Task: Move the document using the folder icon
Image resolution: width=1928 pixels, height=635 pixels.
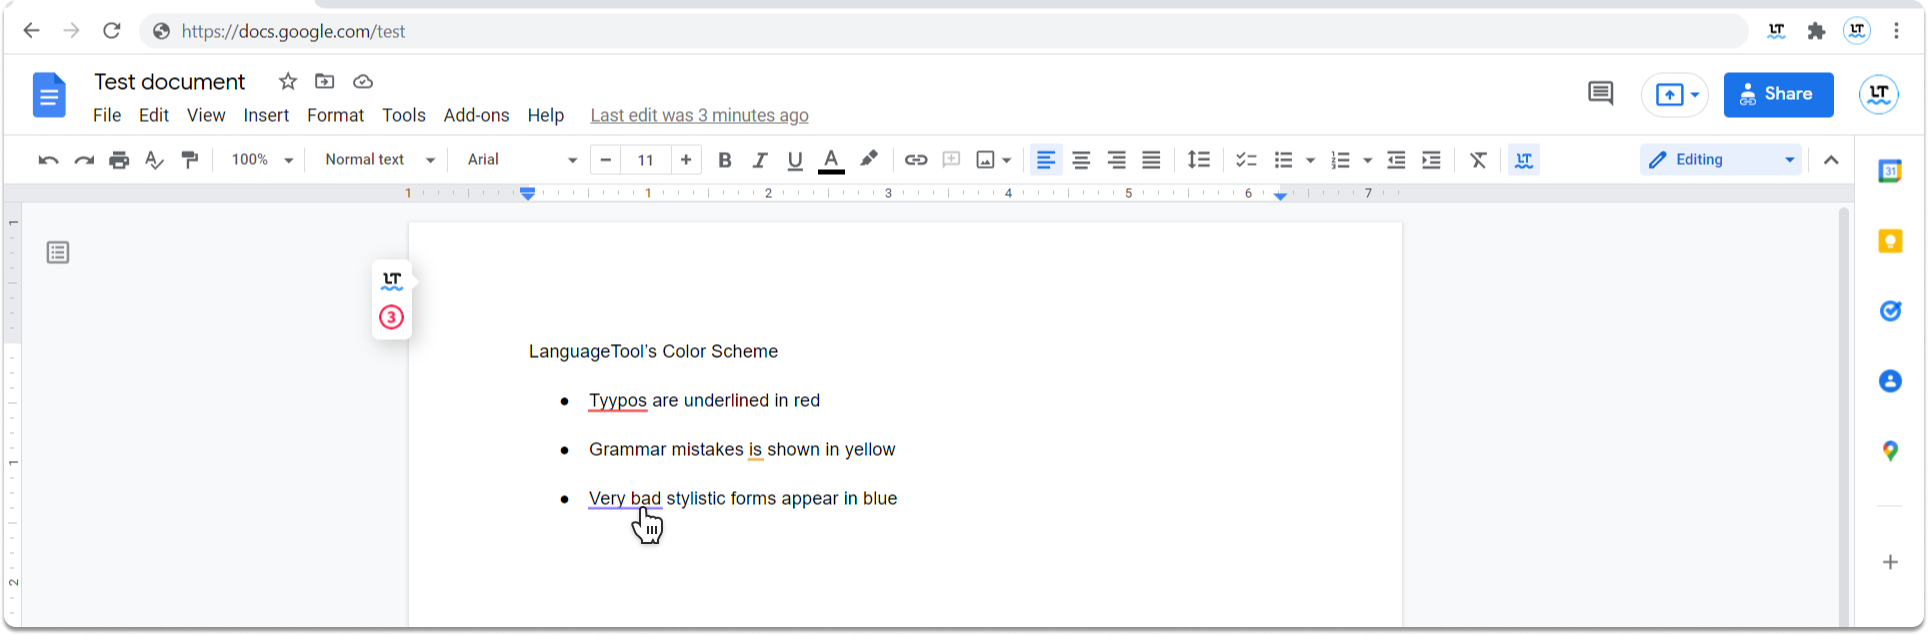Action: (x=325, y=81)
